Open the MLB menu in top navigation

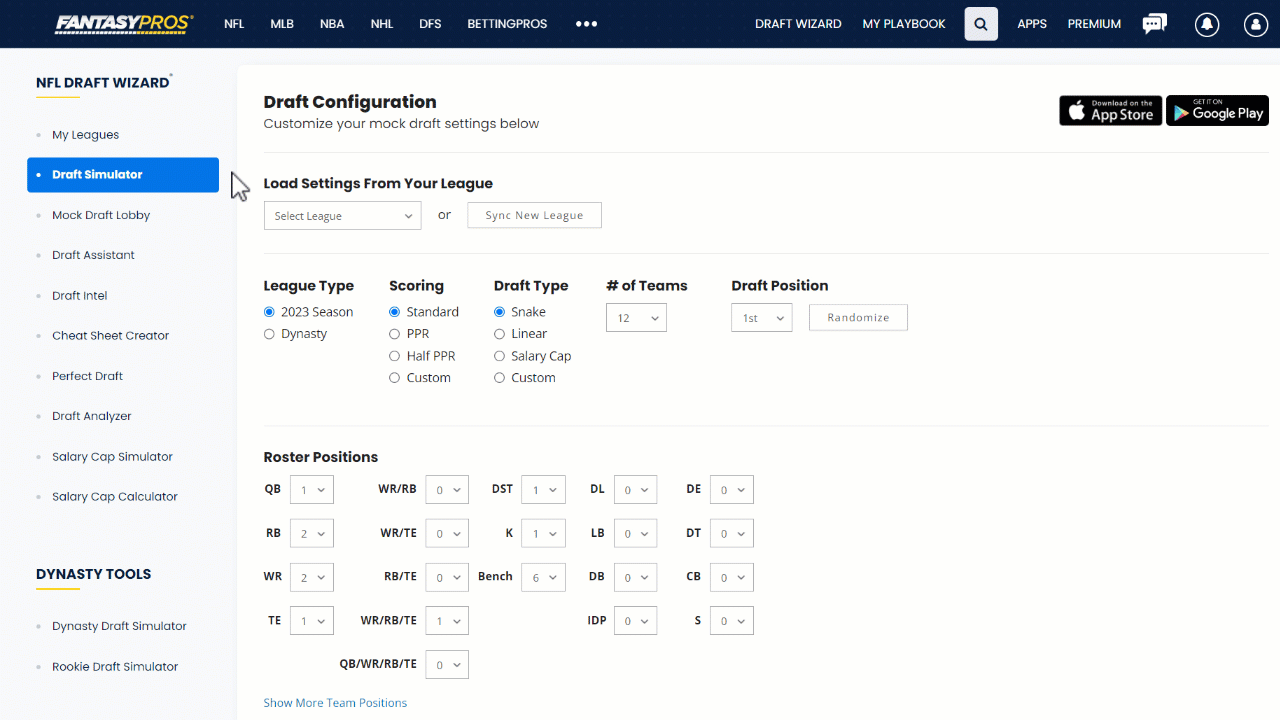click(282, 24)
